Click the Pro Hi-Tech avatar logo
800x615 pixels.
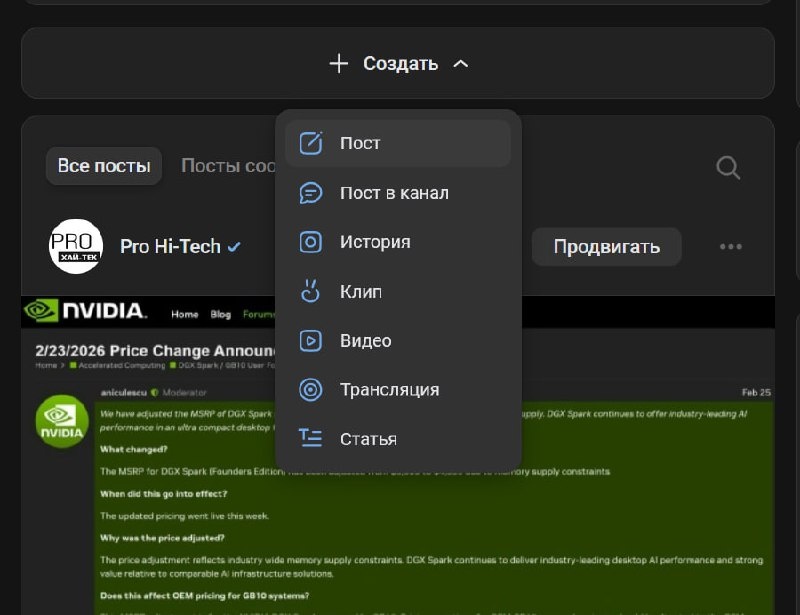pos(76,247)
